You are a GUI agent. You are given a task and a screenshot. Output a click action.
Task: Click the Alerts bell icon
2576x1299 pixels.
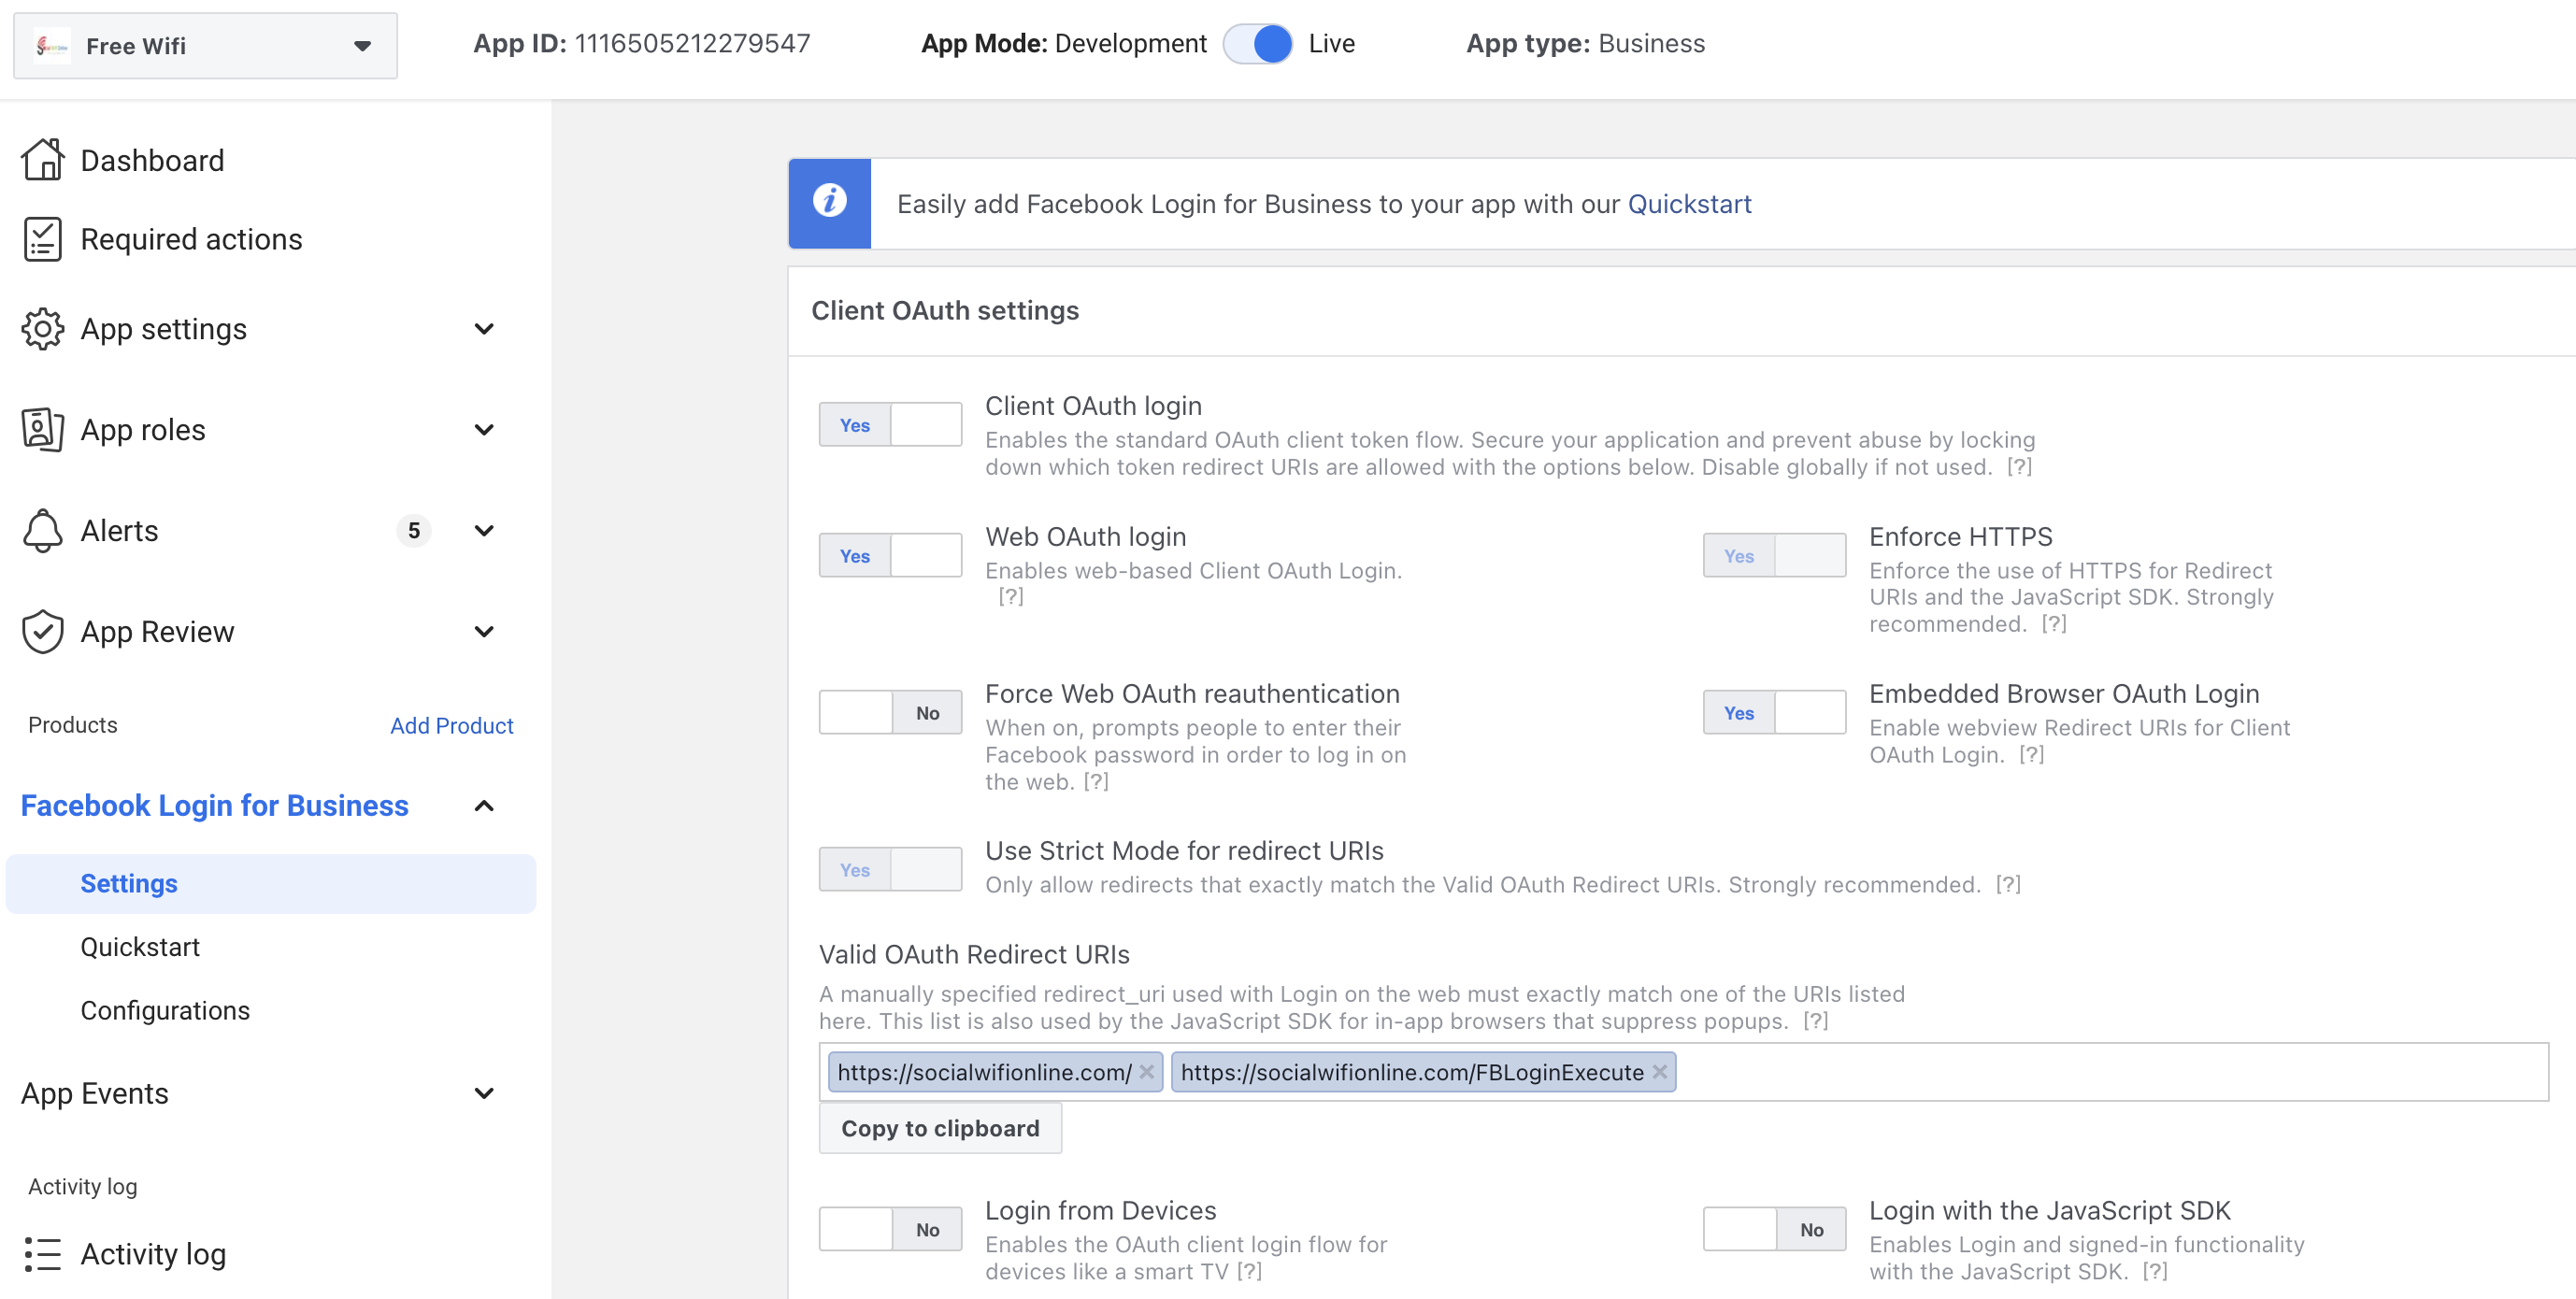tap(42, 531)
